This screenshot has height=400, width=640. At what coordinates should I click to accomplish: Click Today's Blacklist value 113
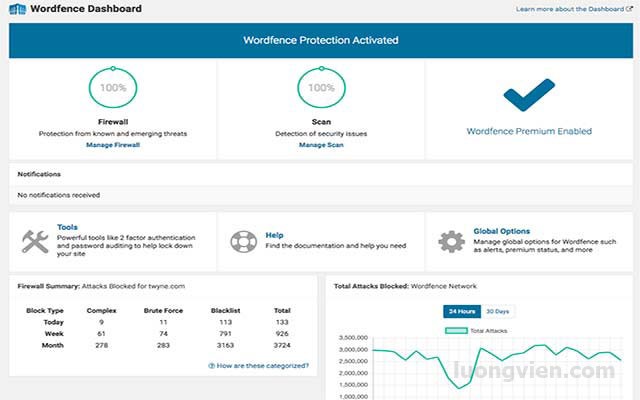(225, 322)
